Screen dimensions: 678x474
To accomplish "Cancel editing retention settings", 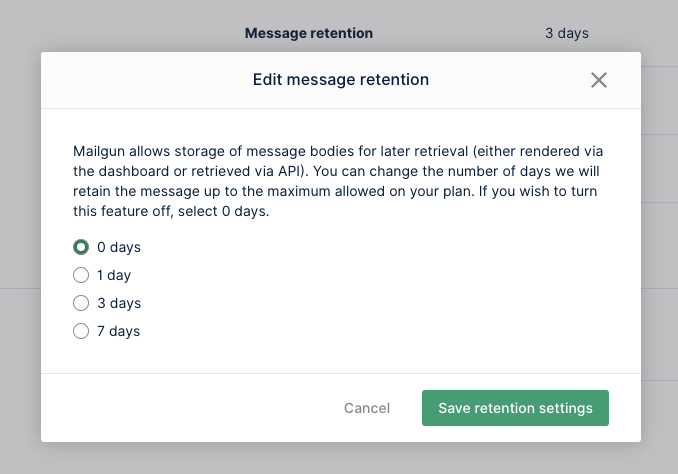I will coord(367,408).
